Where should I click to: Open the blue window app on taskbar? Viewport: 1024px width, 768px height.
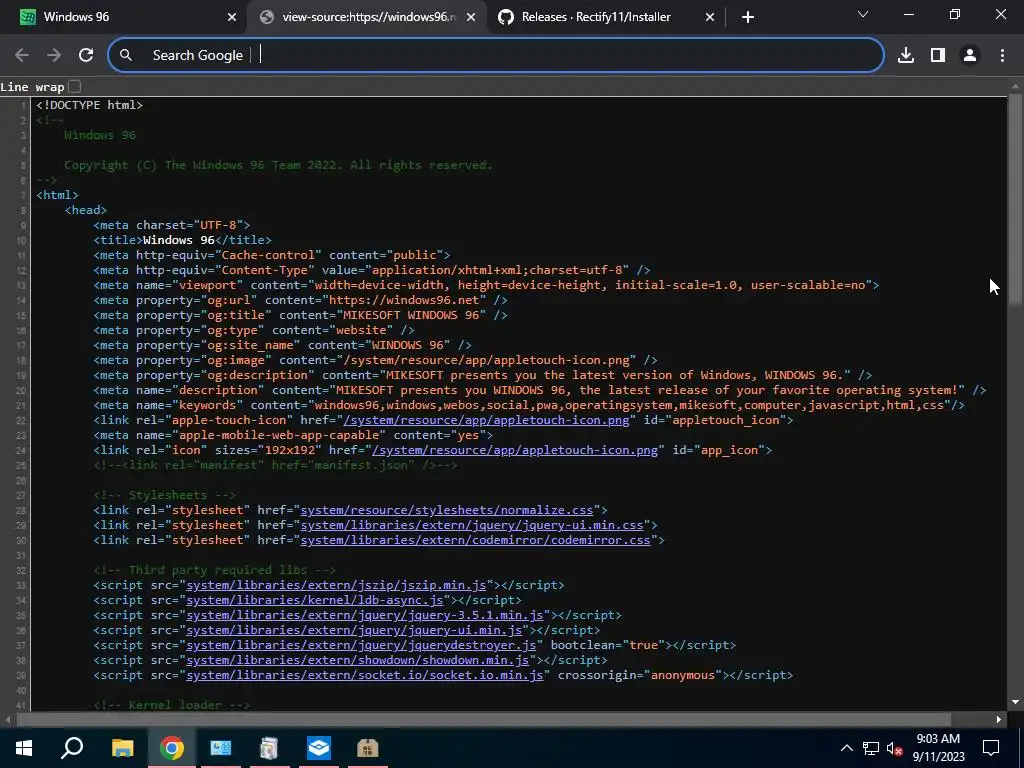click(x=221, y=748)
